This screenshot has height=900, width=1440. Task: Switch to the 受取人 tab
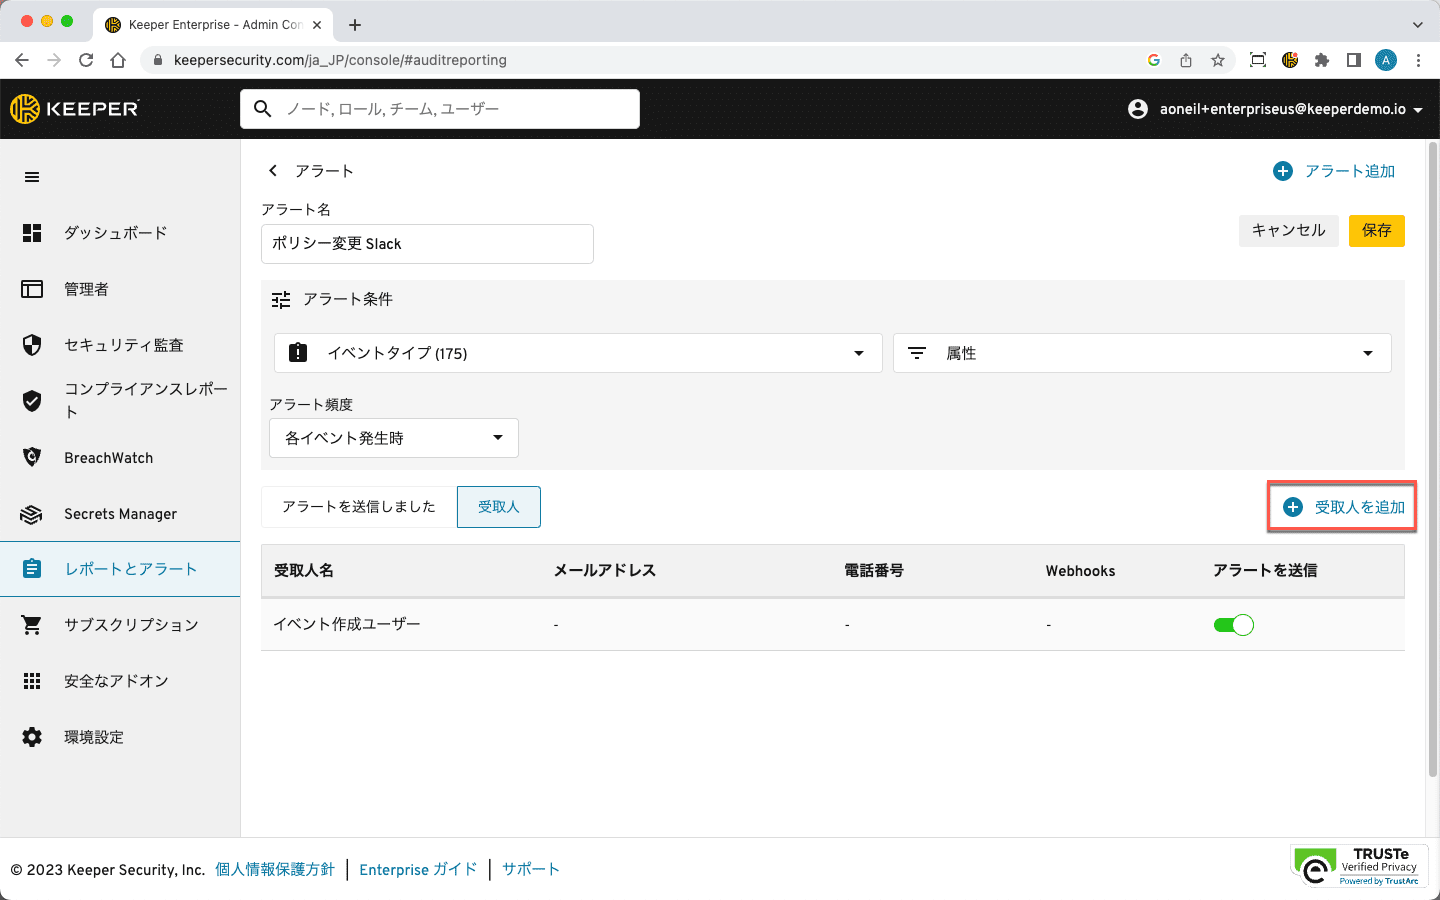[498, 507]
